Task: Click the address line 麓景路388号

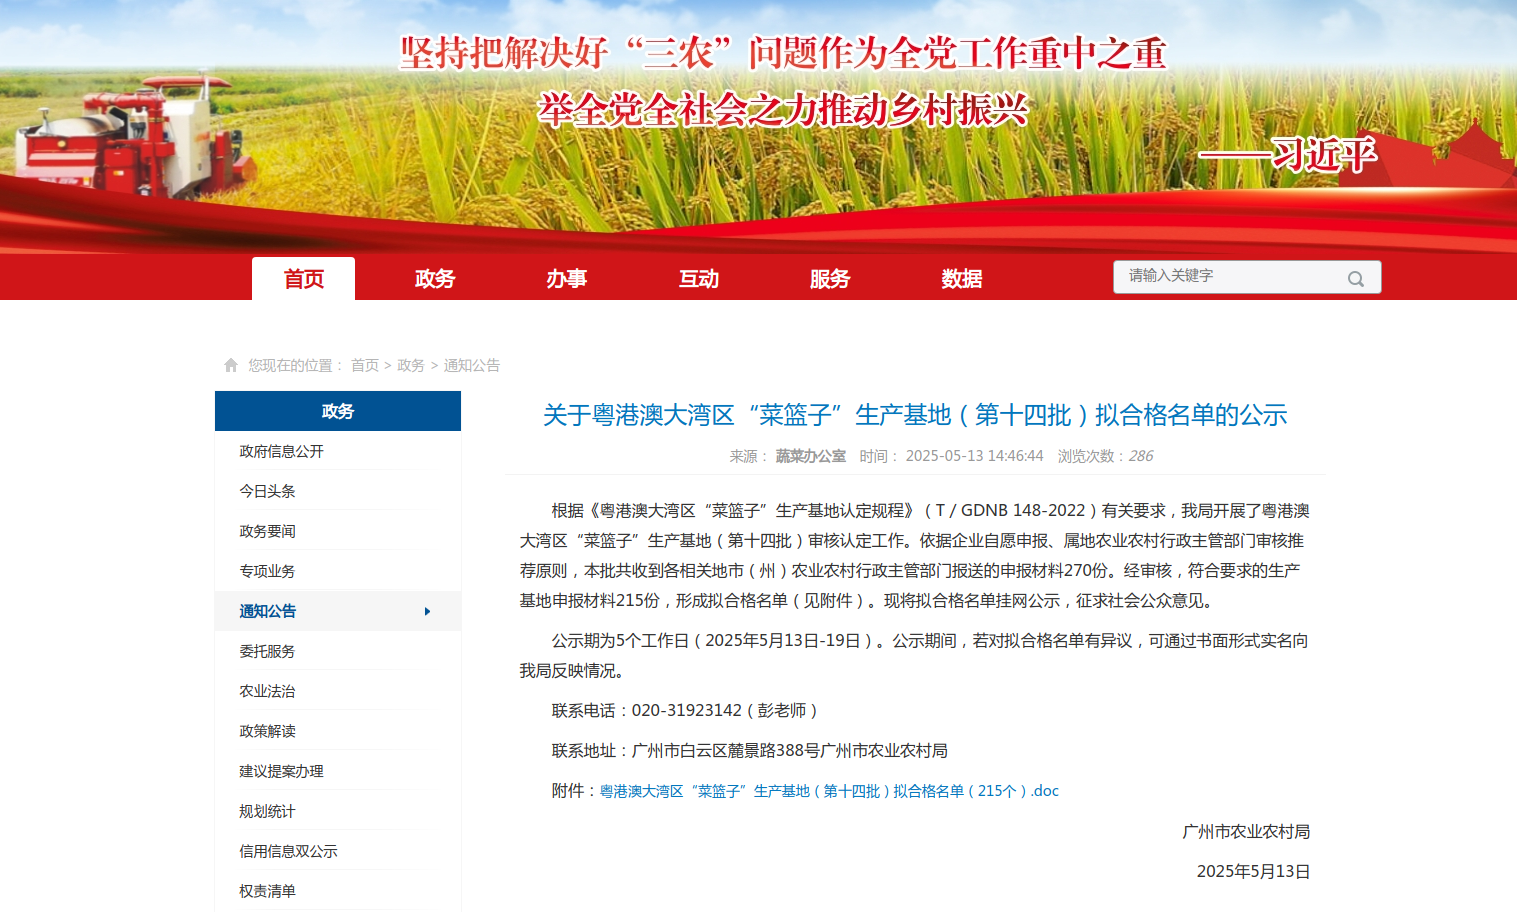Action: 774,751
